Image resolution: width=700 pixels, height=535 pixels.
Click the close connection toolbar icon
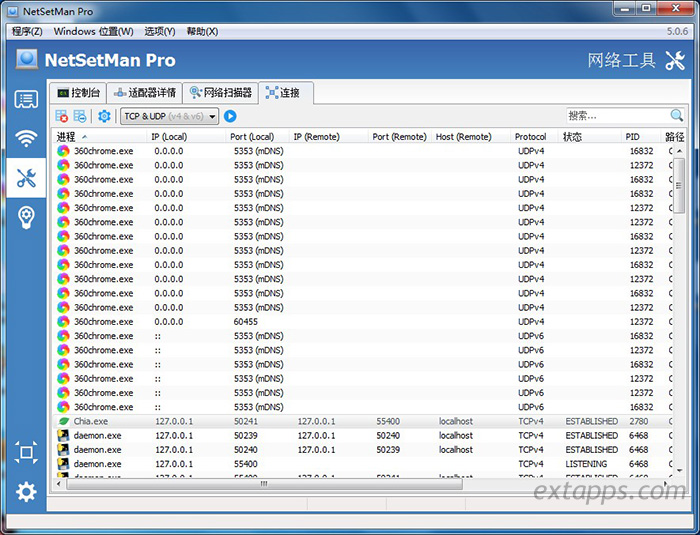coord(62,116)
